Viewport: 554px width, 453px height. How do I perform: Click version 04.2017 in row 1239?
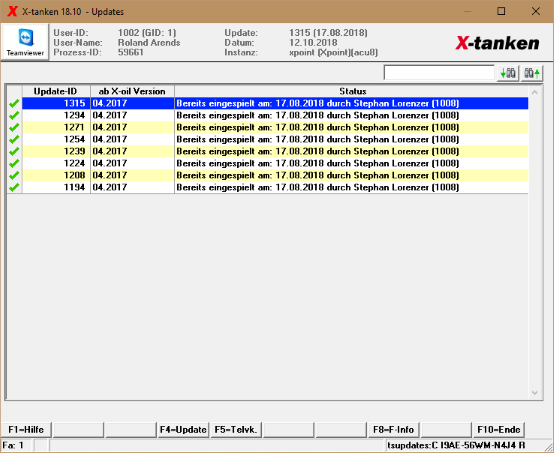coord(110,151)
